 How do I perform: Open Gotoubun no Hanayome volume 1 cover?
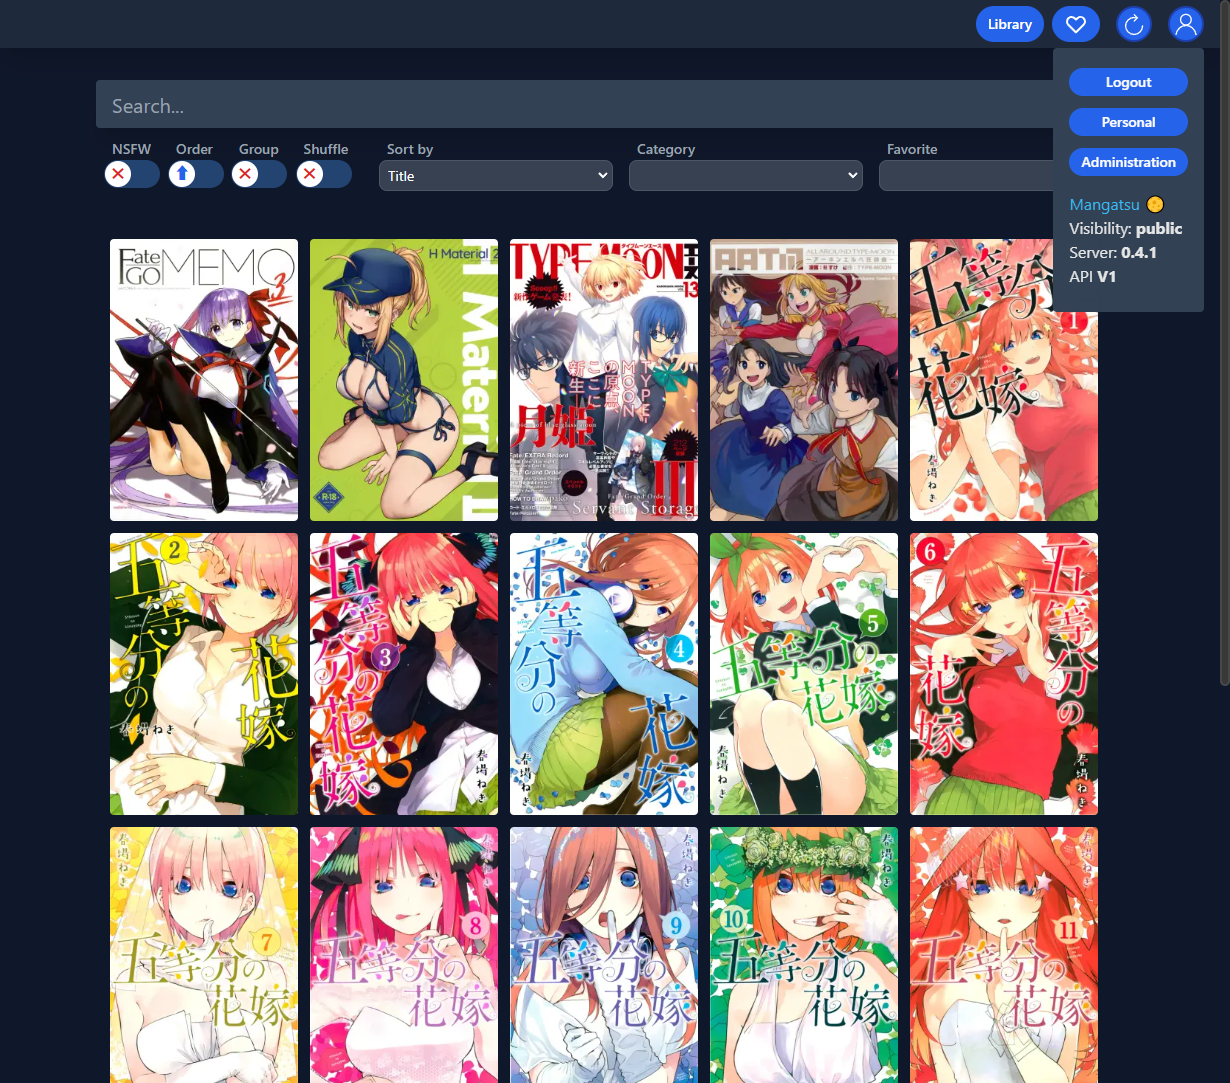pyautogui.click(x=1004, y=380)
